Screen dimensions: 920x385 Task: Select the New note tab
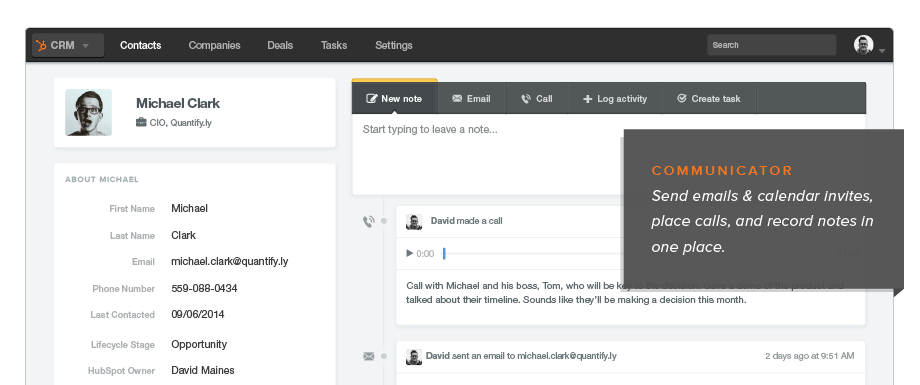click(394, 99)
